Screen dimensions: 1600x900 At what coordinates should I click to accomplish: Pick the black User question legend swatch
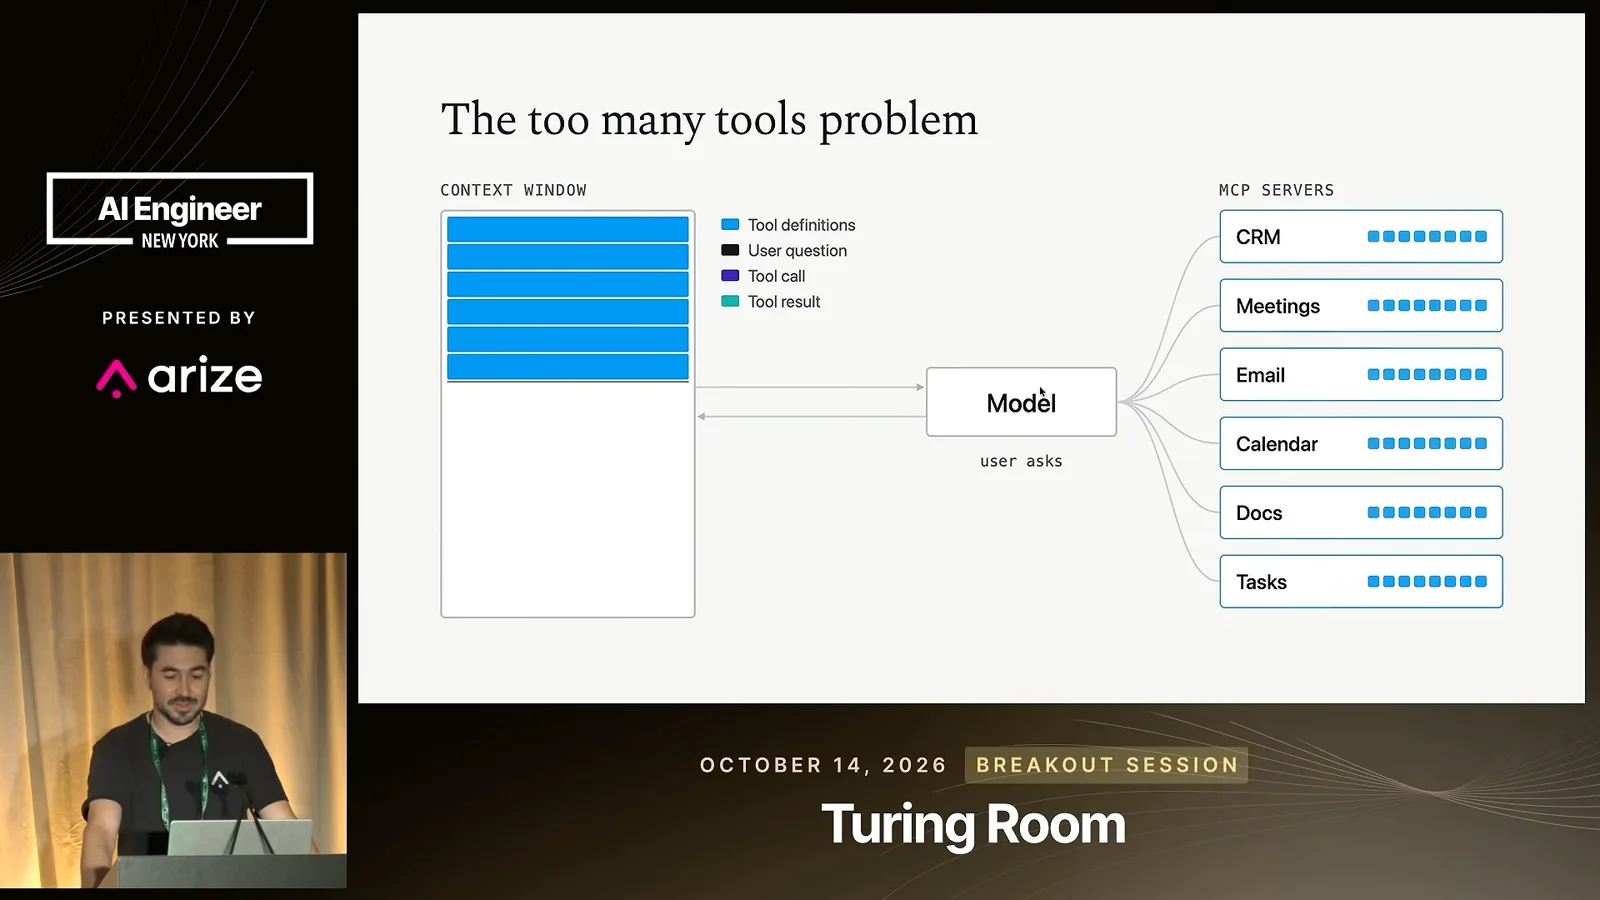730,250
